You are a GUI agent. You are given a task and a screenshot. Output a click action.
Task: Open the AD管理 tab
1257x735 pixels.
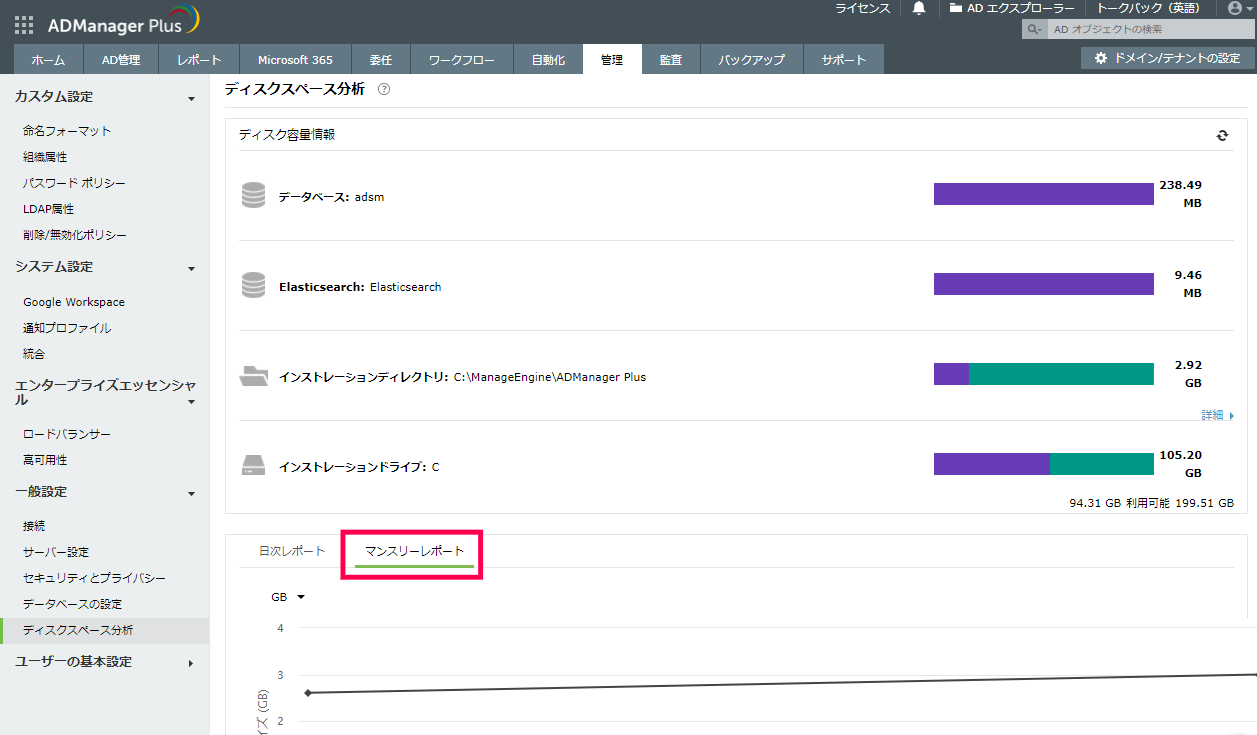click(121, 60)
